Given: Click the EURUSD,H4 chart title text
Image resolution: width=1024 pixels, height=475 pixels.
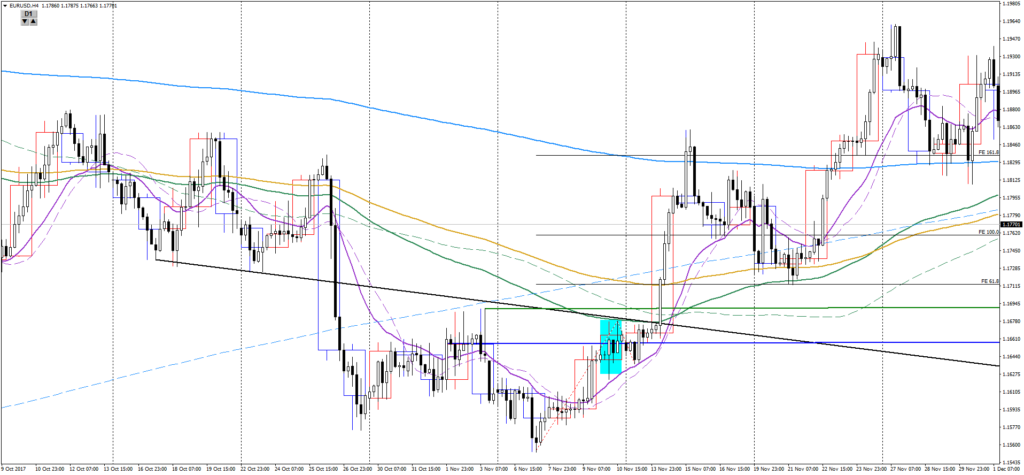Looking at the screenshot, I should click(24, 5).
